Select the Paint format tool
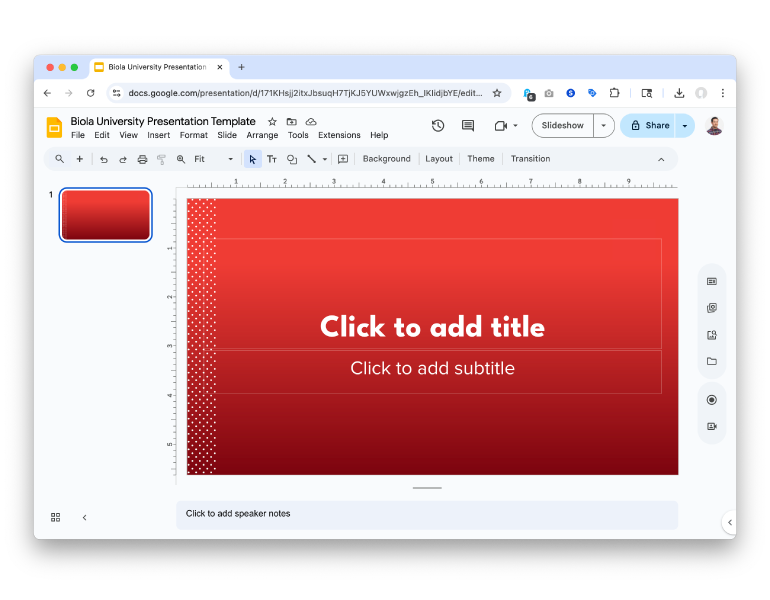Viewport: 770px width, 600px height. point(161,159)
